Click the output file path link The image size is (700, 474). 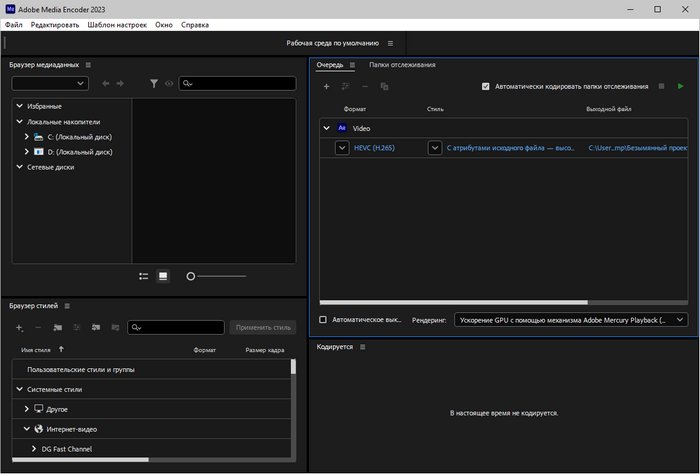click(638, 148)
